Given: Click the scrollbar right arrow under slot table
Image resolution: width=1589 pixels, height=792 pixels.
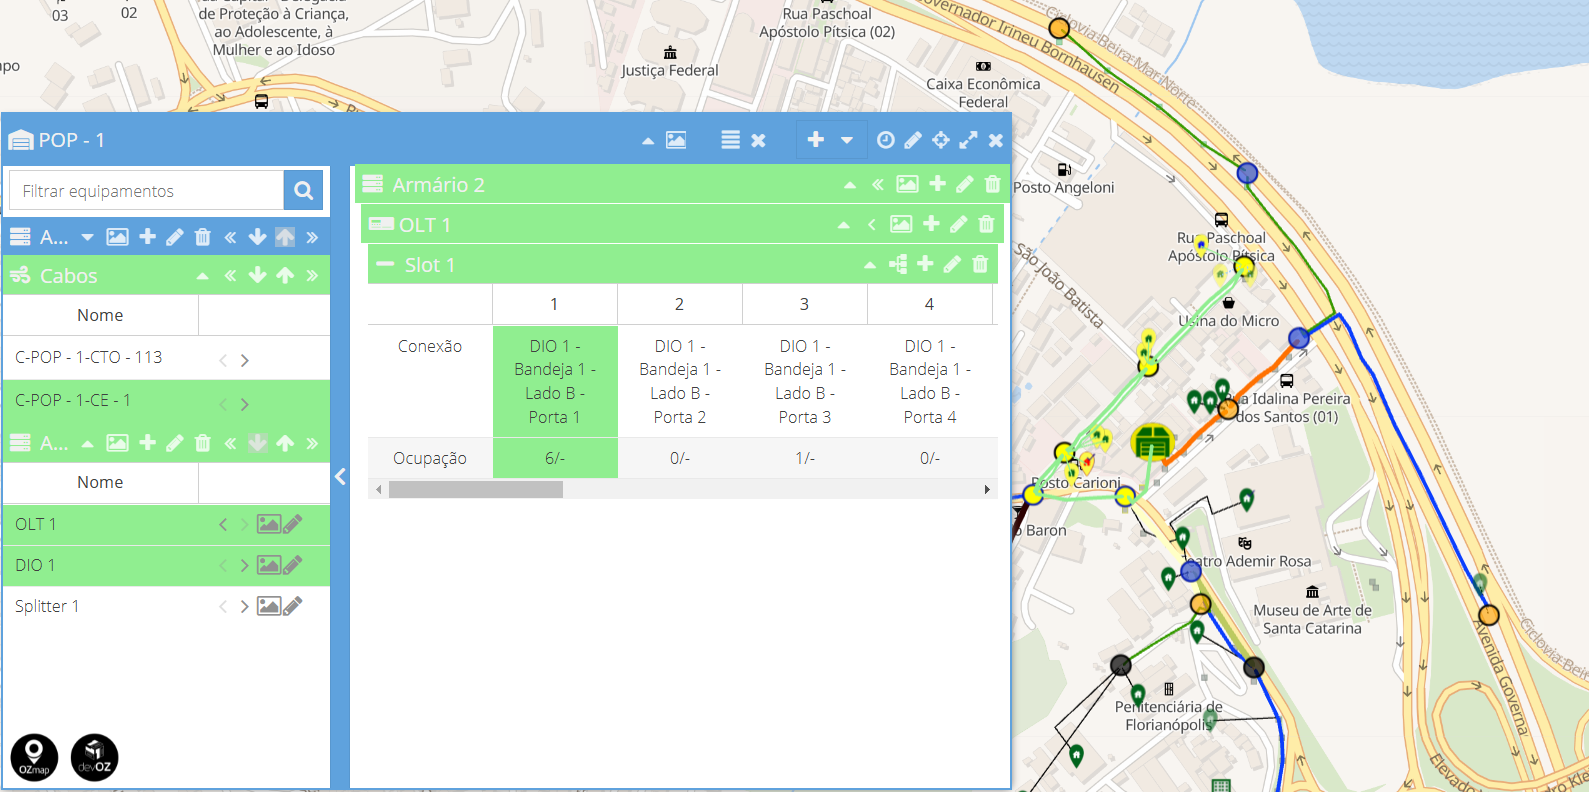Looking at the screenshot, I should pos(987,489).
